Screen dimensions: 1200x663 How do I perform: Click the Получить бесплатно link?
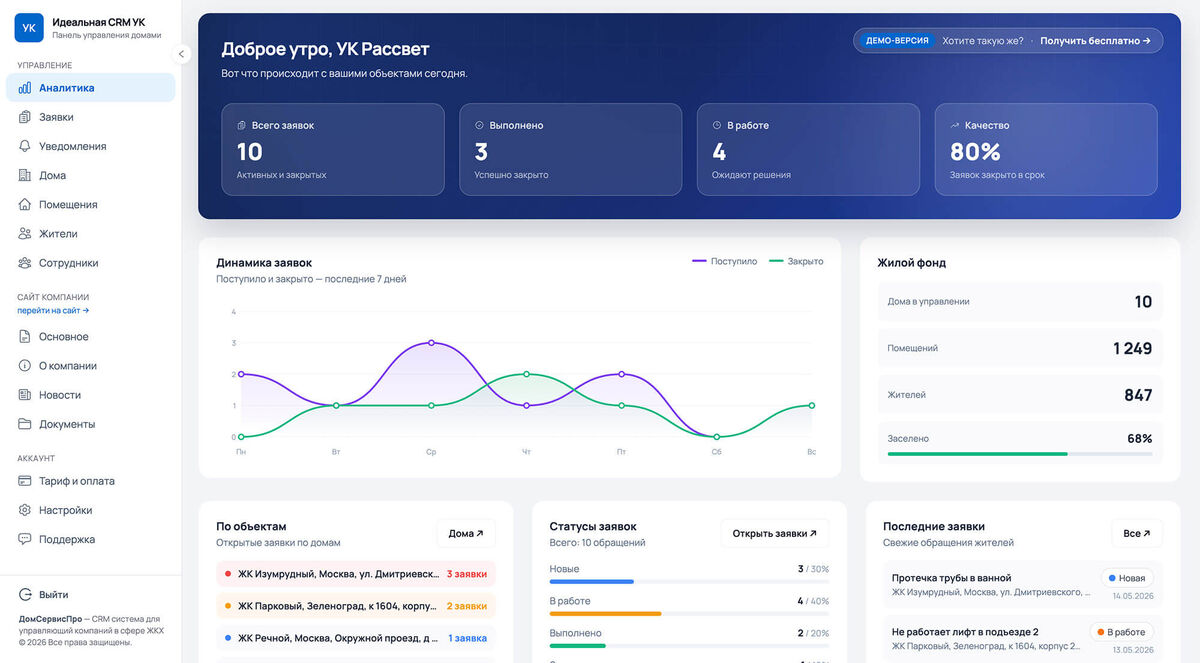tap(1095, 41)
